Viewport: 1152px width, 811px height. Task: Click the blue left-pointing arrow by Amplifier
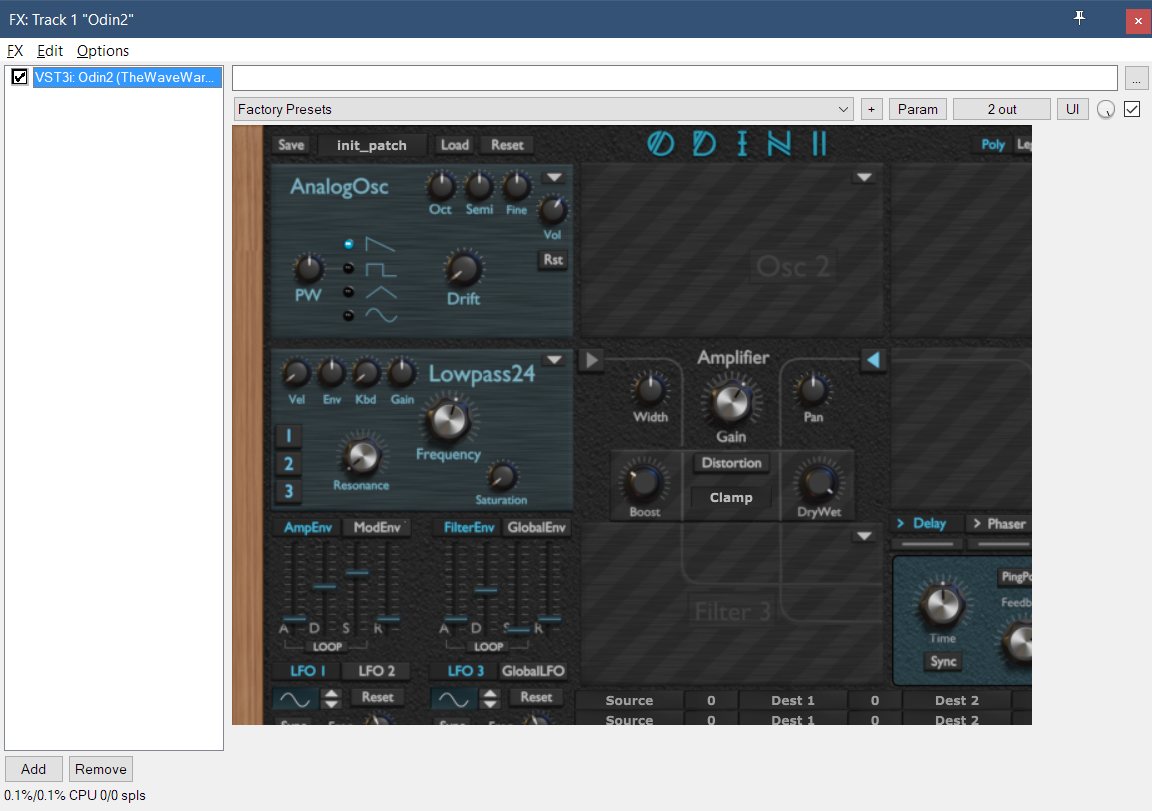point(873,360)
